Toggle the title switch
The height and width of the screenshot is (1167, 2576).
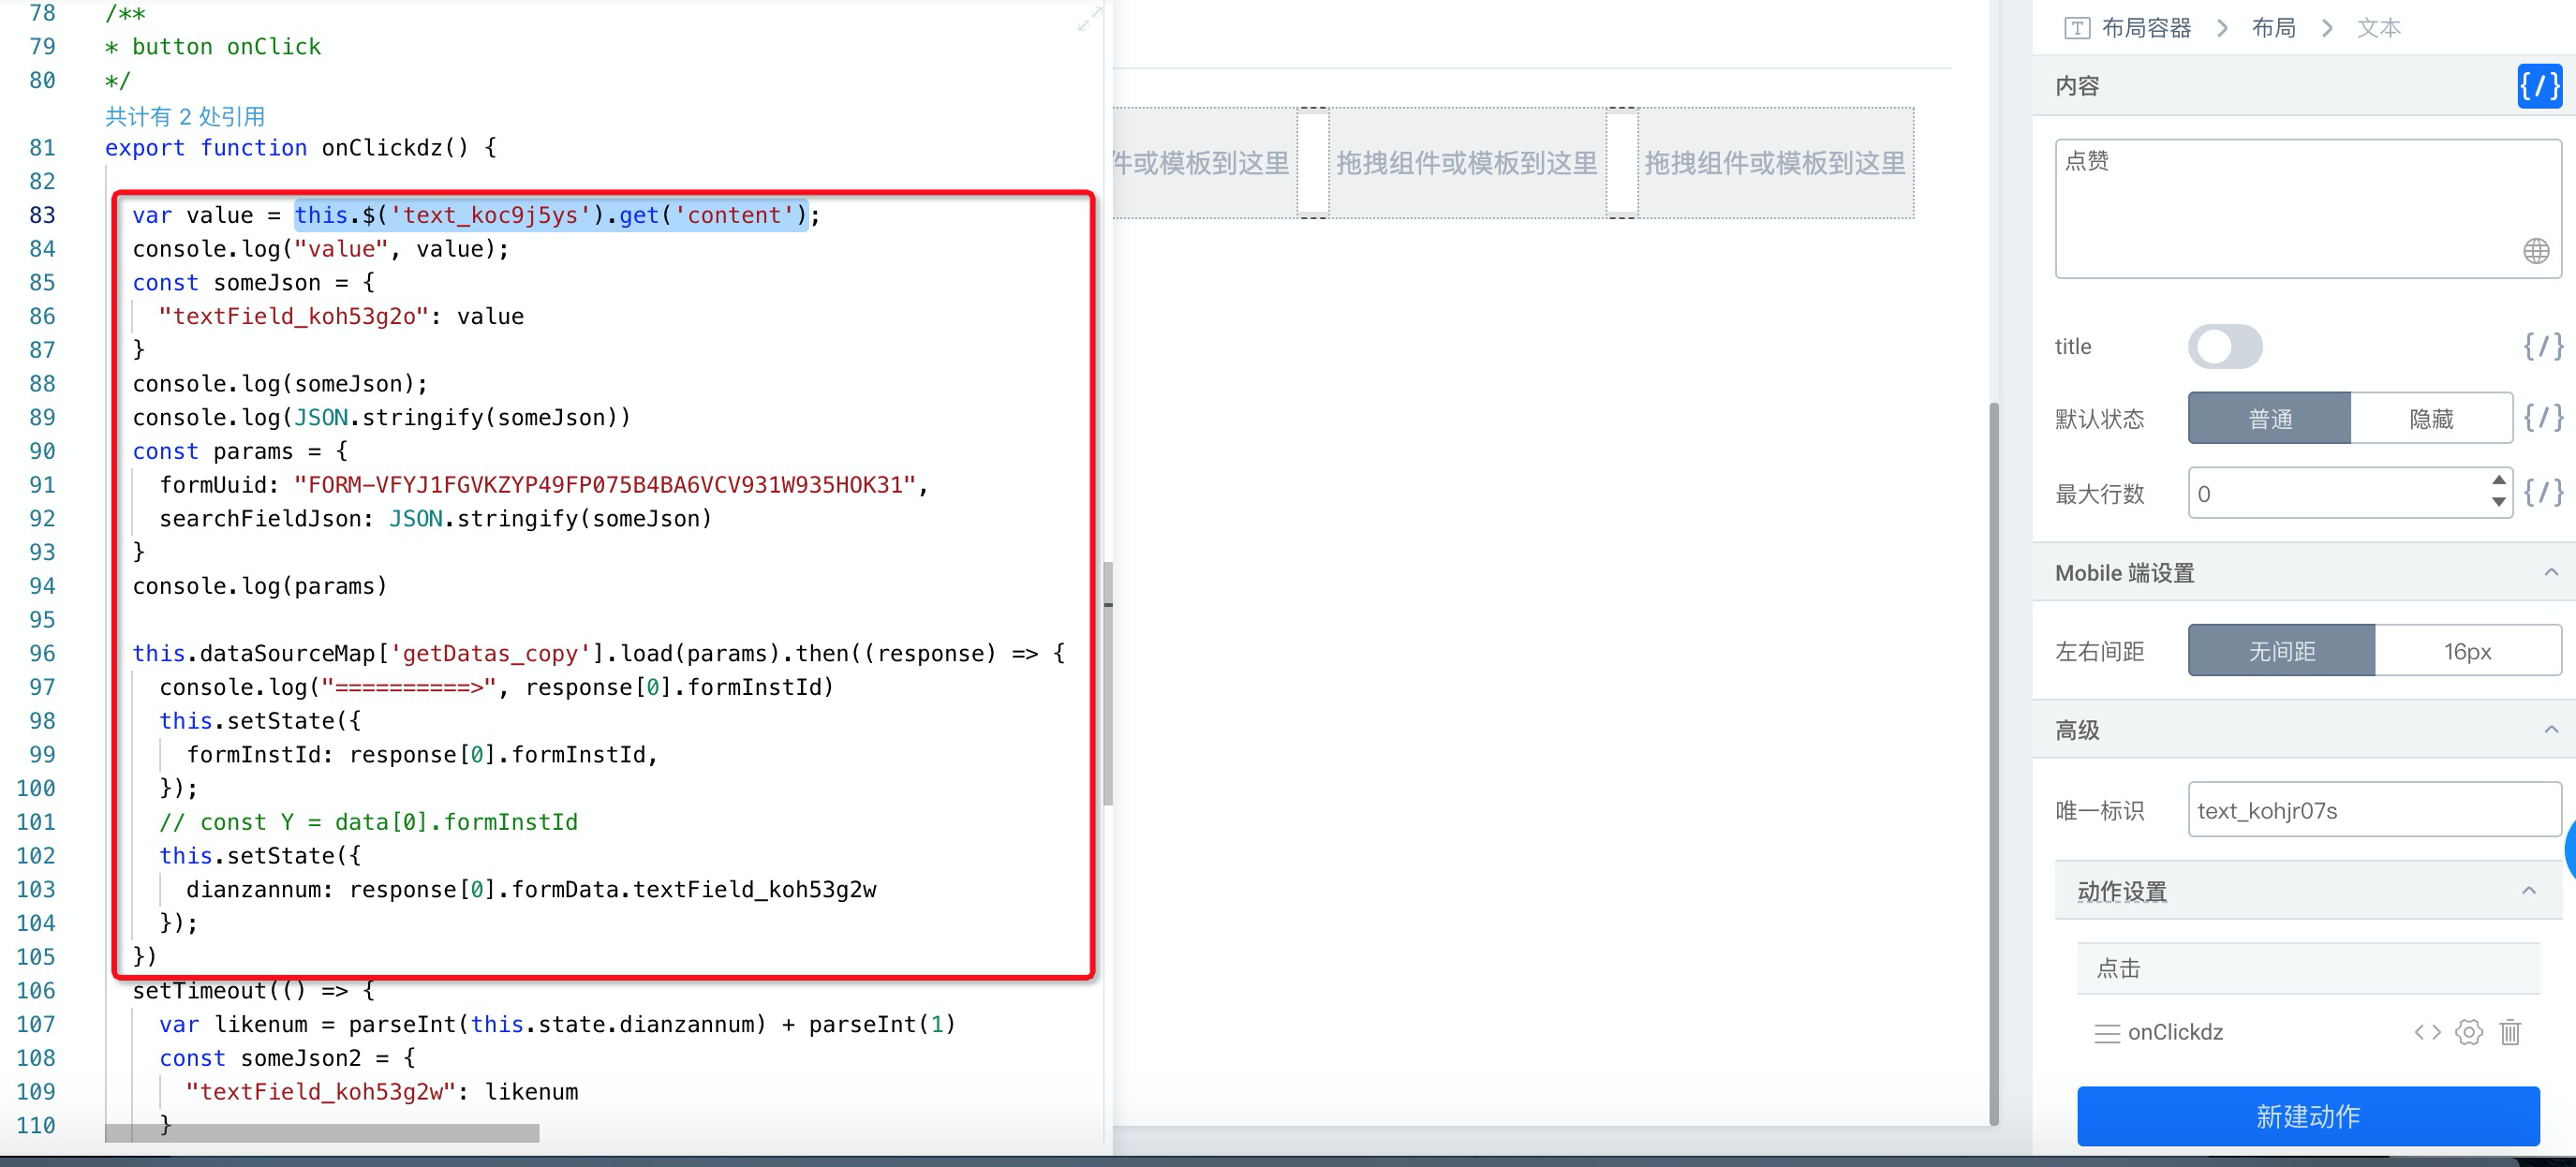point(2225,347)
